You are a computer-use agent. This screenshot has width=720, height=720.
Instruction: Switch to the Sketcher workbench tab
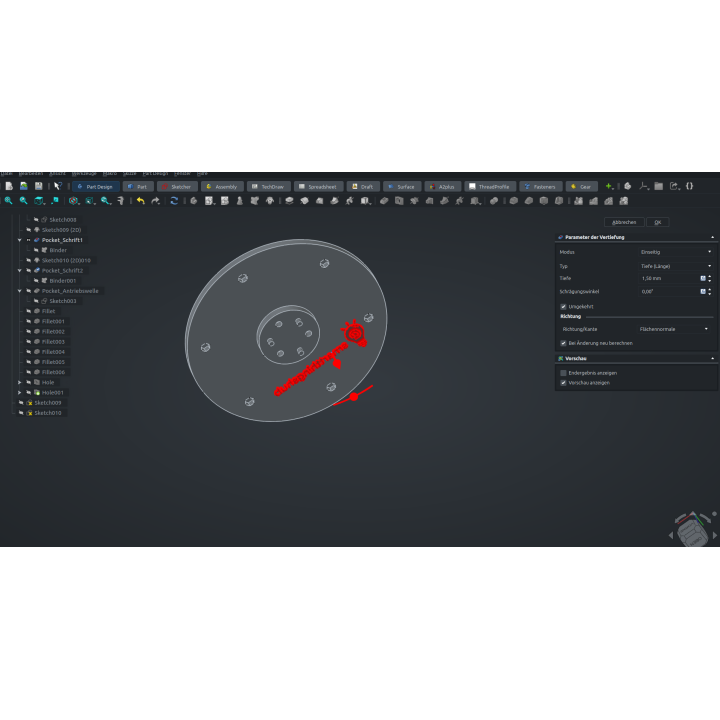177,187
